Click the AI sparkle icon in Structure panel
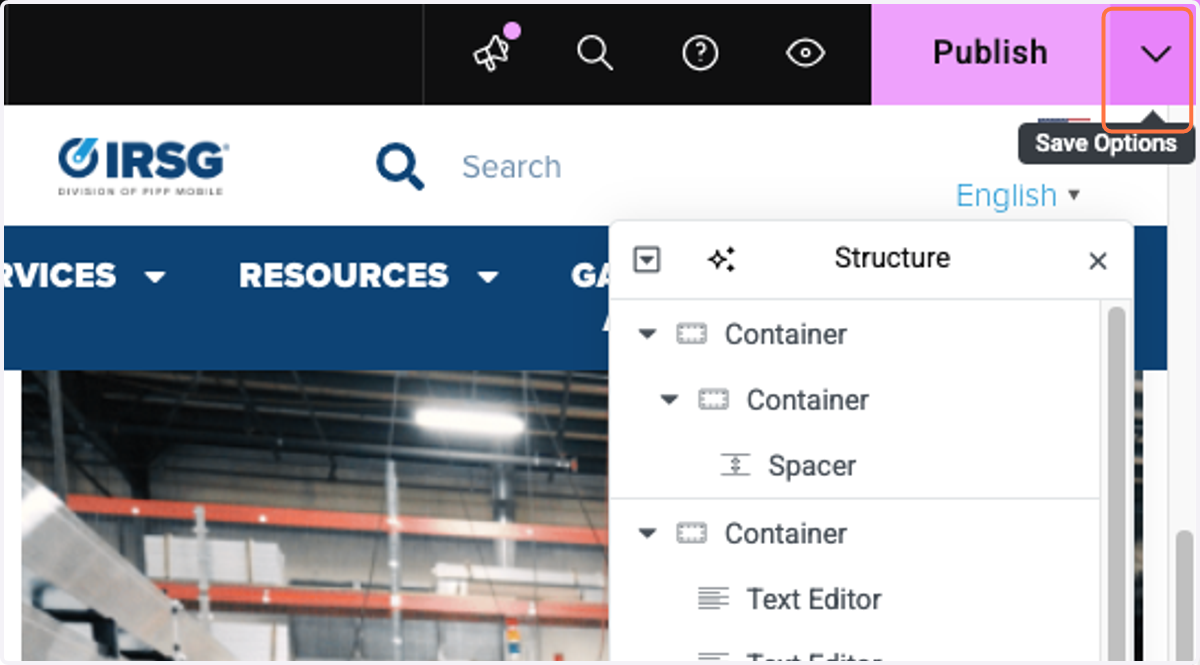Image resolution: width=1200 pixels, height=665 pixels. 721,260
